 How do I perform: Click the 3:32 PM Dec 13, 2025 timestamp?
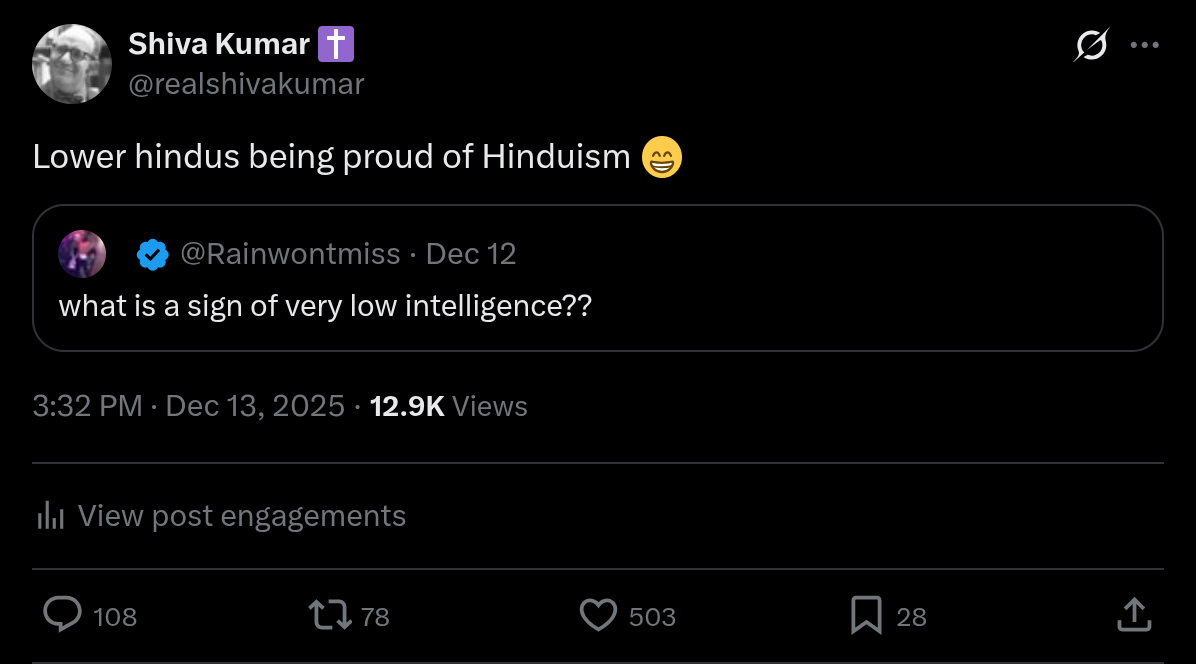click(x=189, y=406)
